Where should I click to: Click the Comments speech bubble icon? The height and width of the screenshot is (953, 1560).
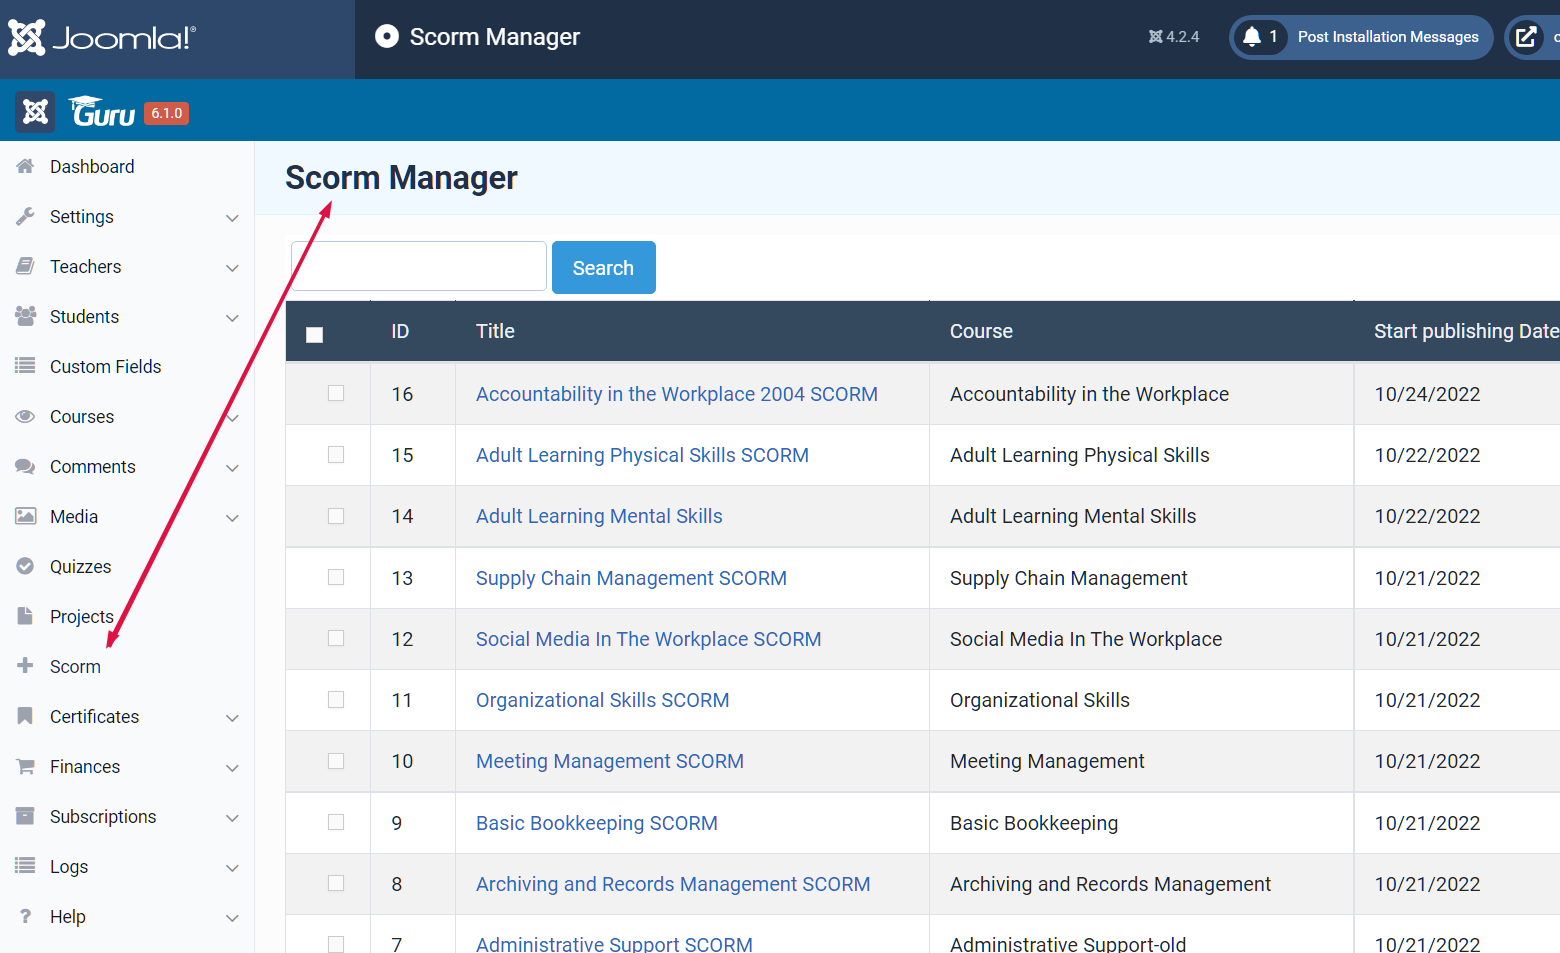coord(25,466)
